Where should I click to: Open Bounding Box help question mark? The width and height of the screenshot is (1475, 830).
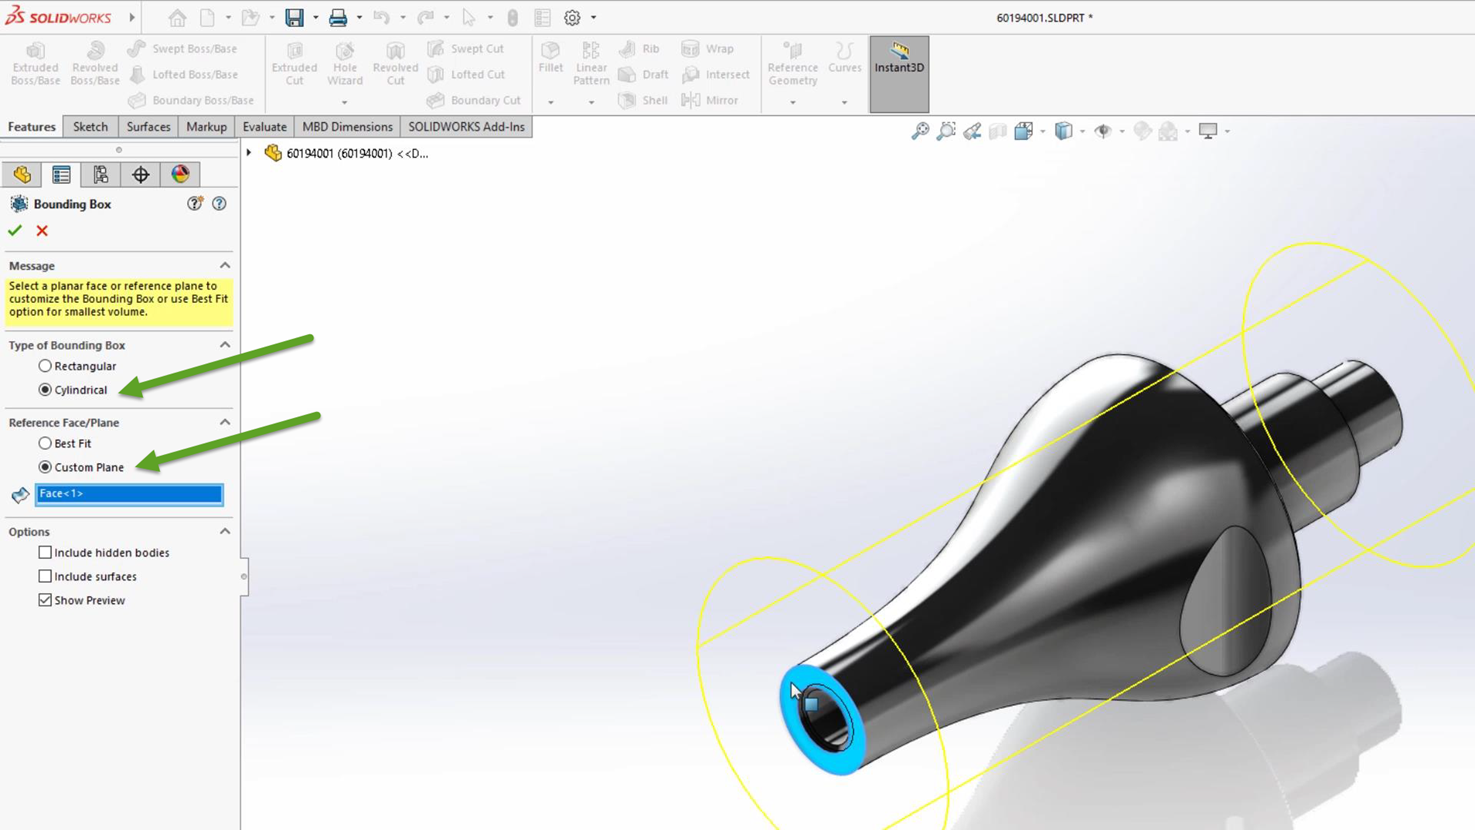click(x=219, y=204)
